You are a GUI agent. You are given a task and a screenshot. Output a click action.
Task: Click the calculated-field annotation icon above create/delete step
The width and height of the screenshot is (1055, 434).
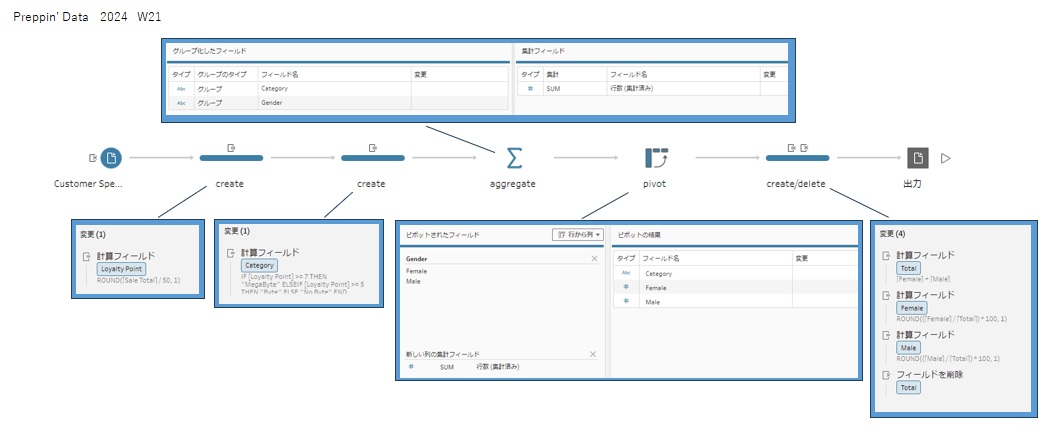[x=792, y=147]
